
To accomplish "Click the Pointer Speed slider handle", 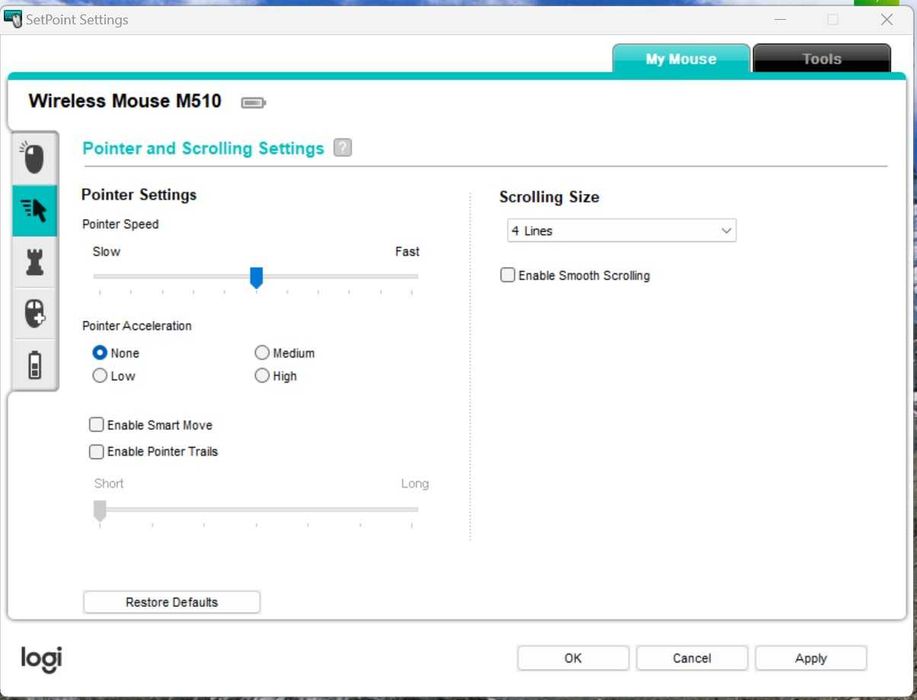I will click(x=256, y=278).
